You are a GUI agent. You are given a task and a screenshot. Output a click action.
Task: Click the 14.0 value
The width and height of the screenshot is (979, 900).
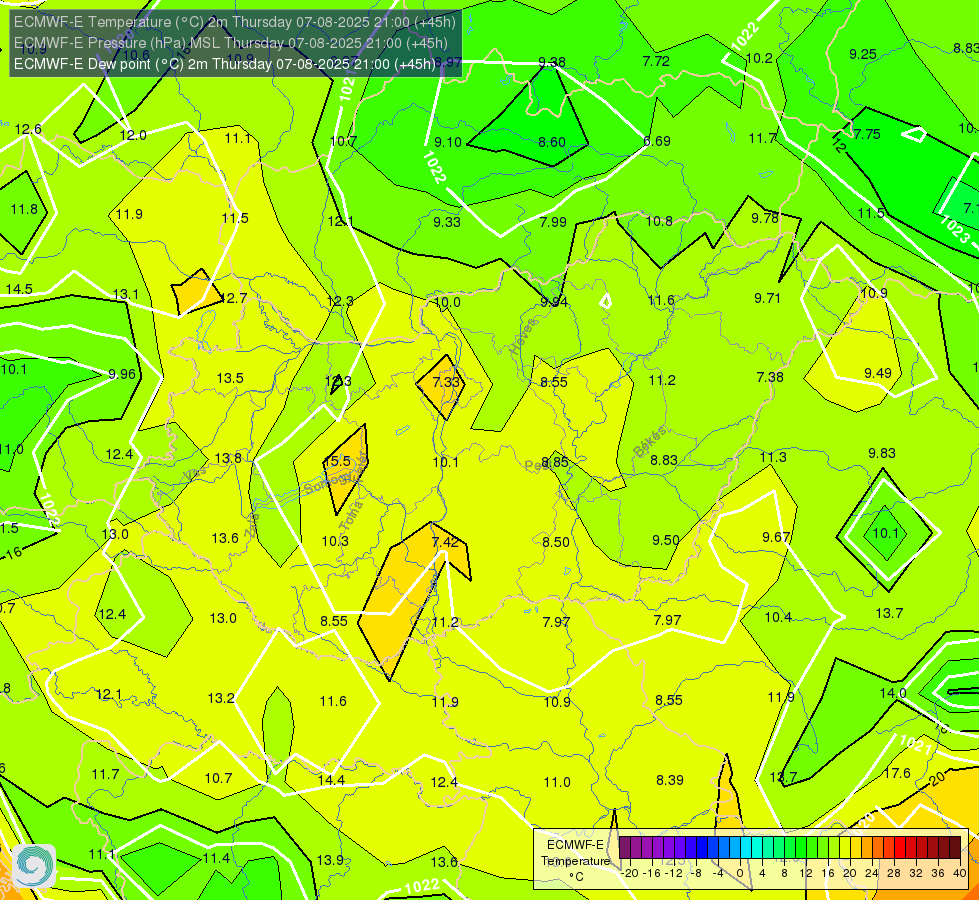893,693
